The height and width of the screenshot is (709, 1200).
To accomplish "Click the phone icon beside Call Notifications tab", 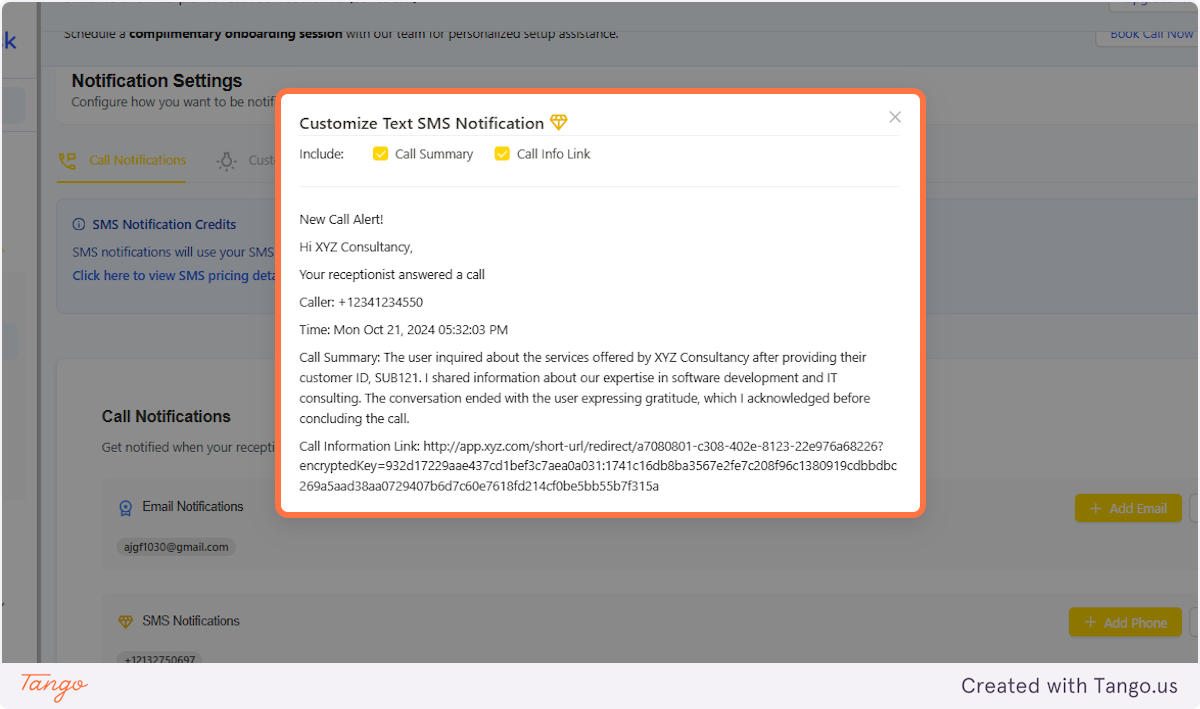I will tap(67, 160).
